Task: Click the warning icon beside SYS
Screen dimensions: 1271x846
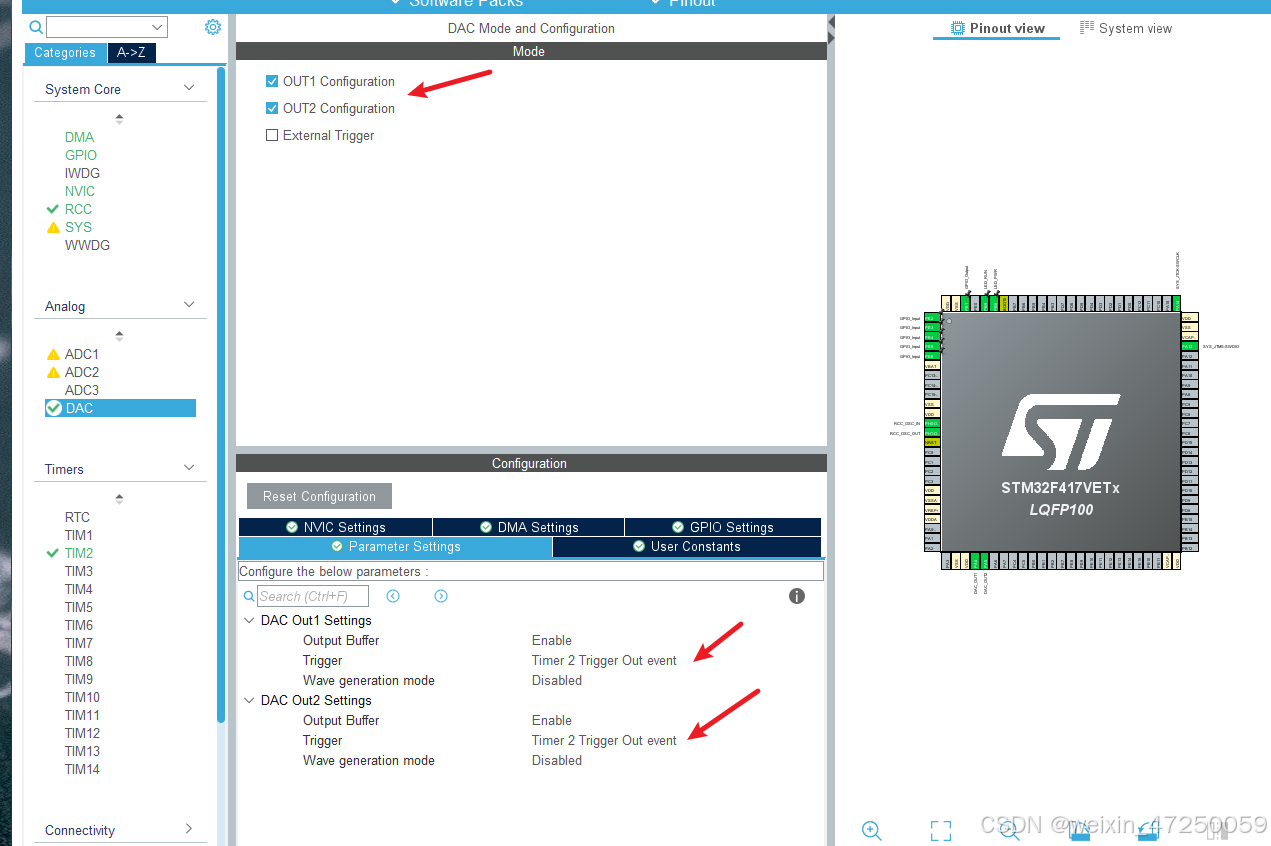Action: (53, 228)
